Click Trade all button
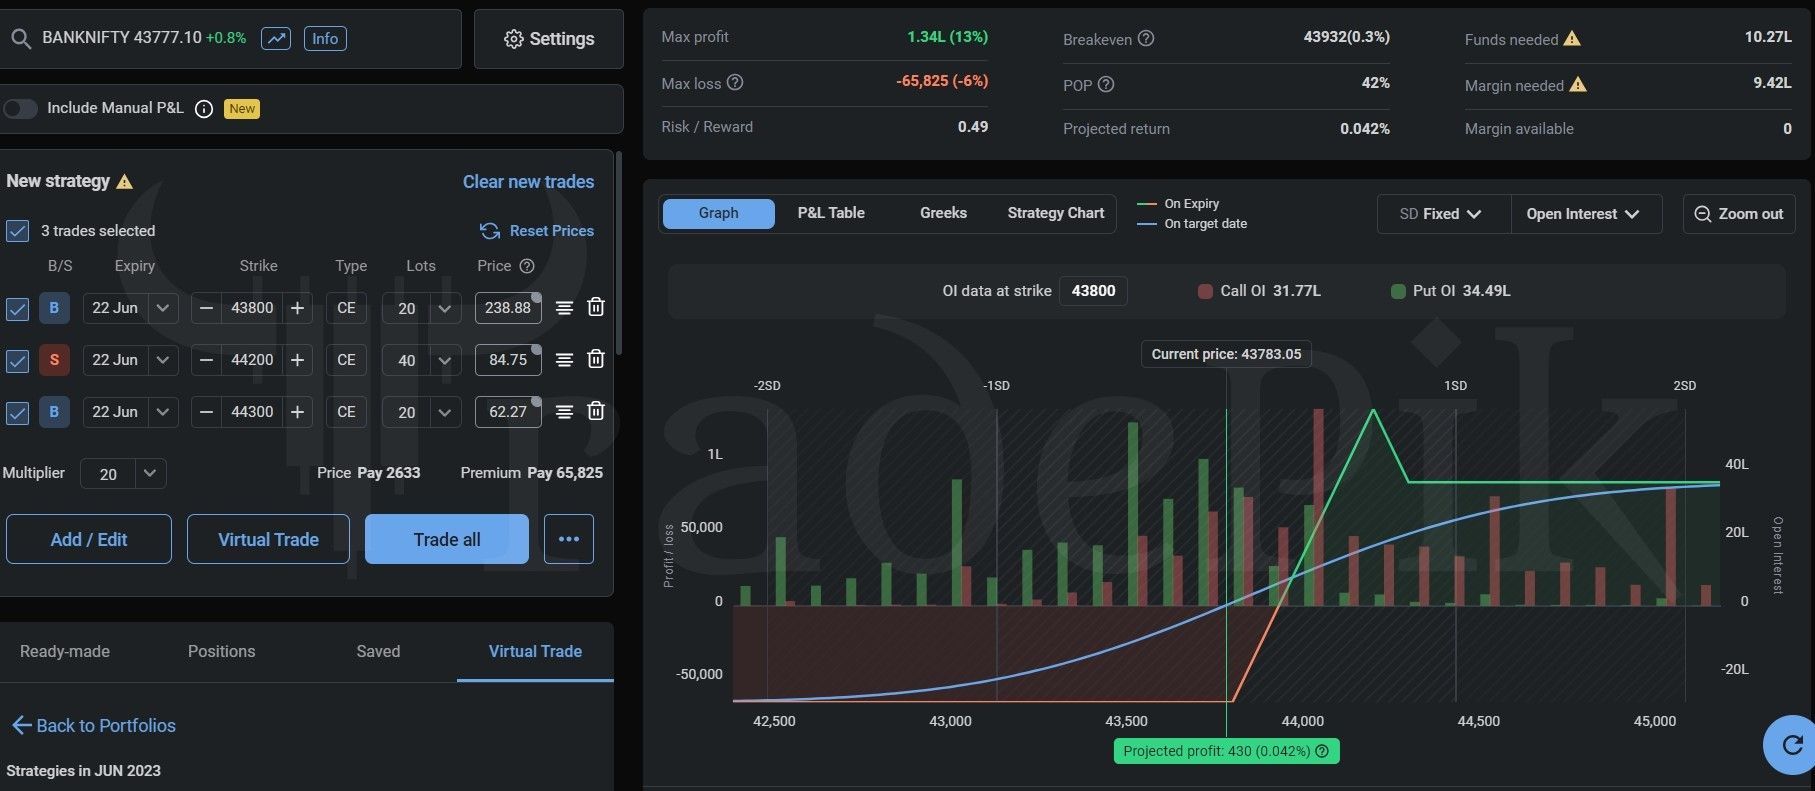This screenshot has width=1815, height=791. coord(447,540)
